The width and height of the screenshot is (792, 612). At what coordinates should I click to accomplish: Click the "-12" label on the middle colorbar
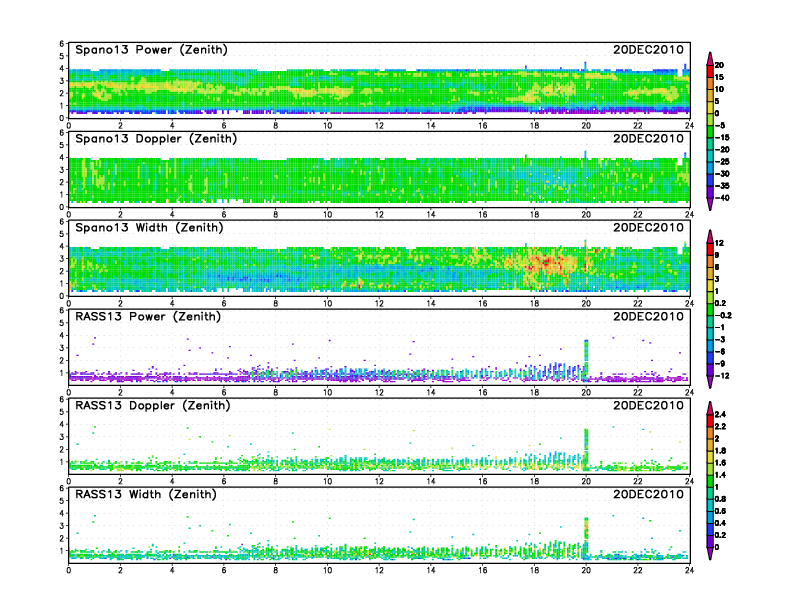(722, 376)
